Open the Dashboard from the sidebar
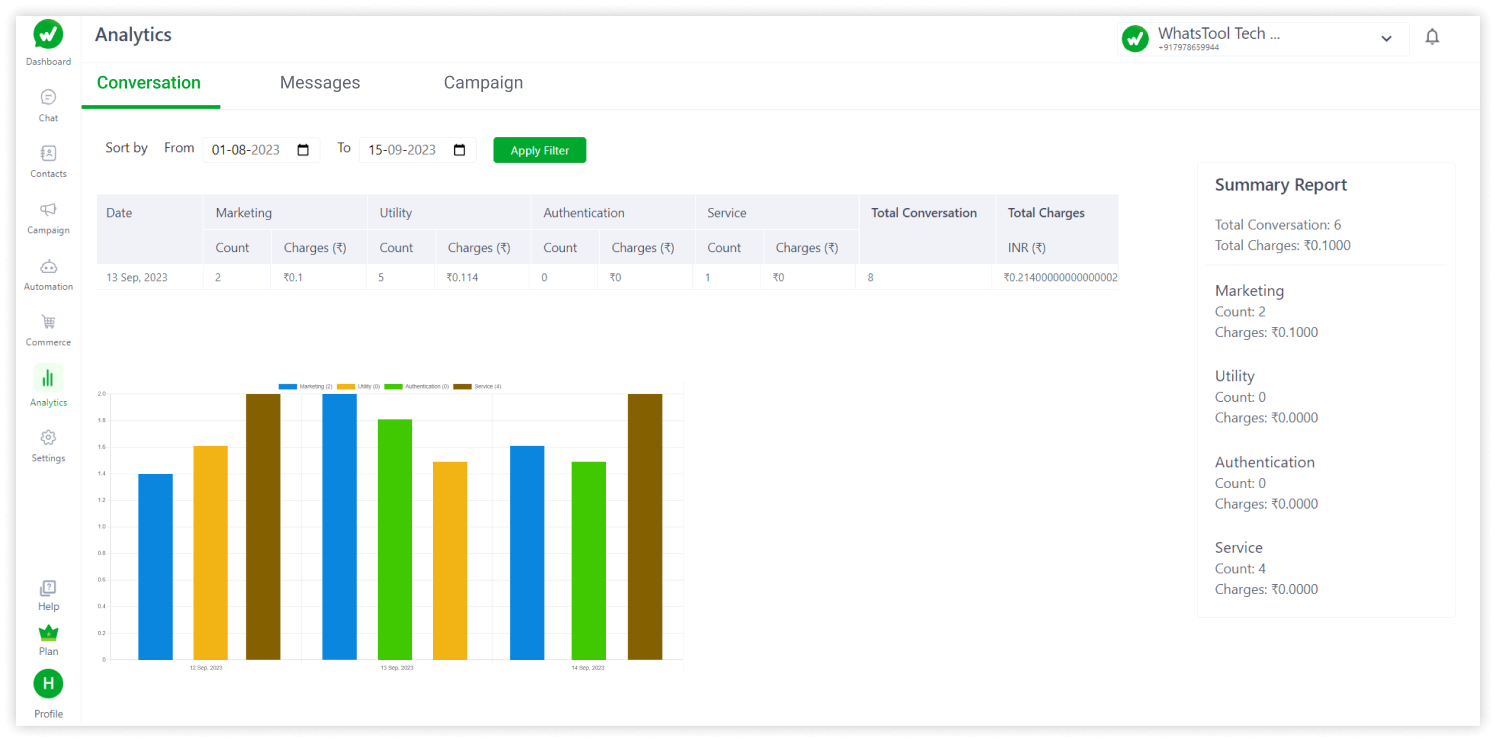This screenshot has width=1495, height=741. (47, 40)
